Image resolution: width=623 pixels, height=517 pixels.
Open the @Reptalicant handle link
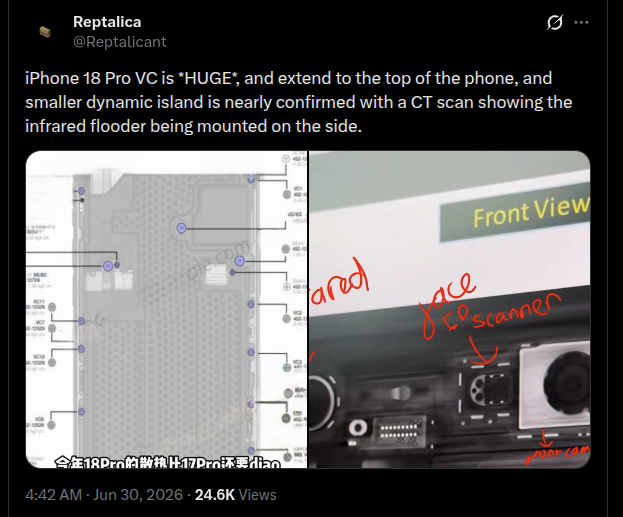click(120, 42)
